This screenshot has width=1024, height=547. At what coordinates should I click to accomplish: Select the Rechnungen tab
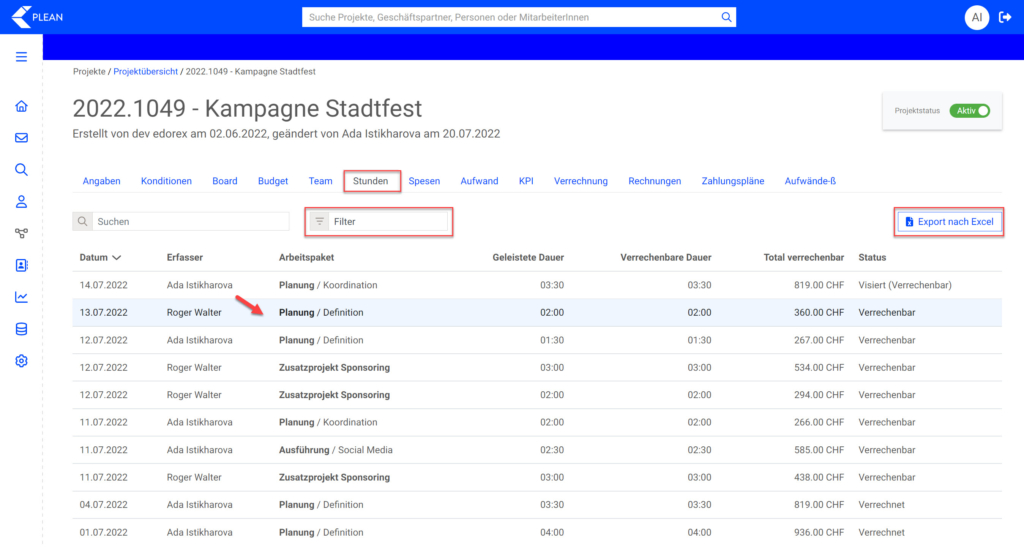pyautogui.click(x=654, y=181)
